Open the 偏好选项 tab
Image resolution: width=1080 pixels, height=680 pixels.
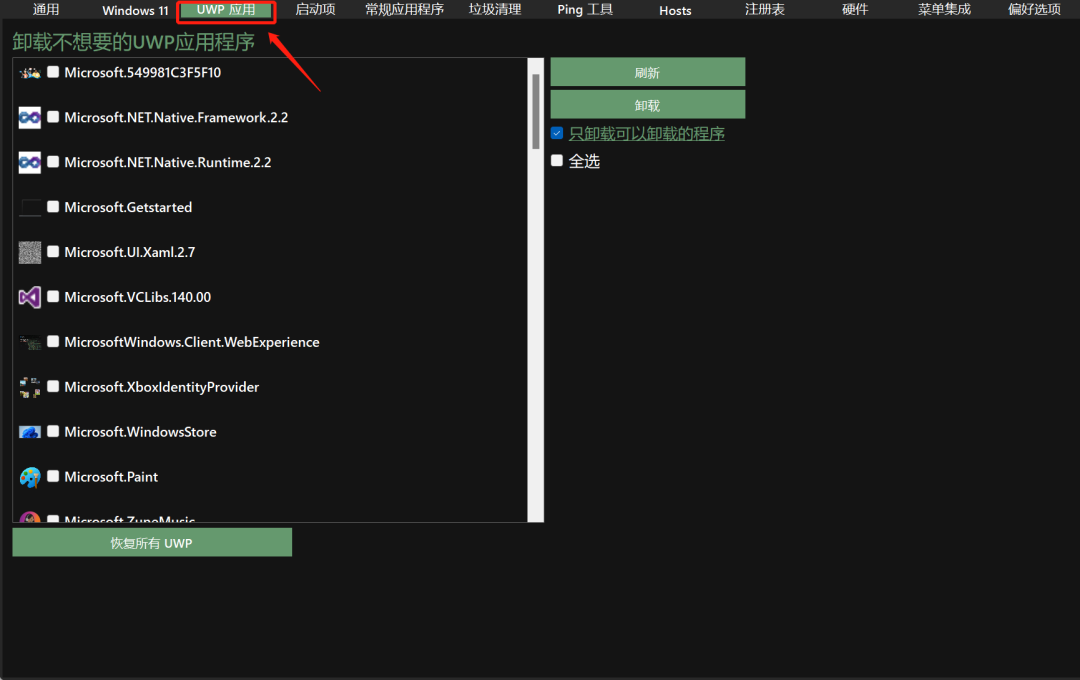(1034, 10)
